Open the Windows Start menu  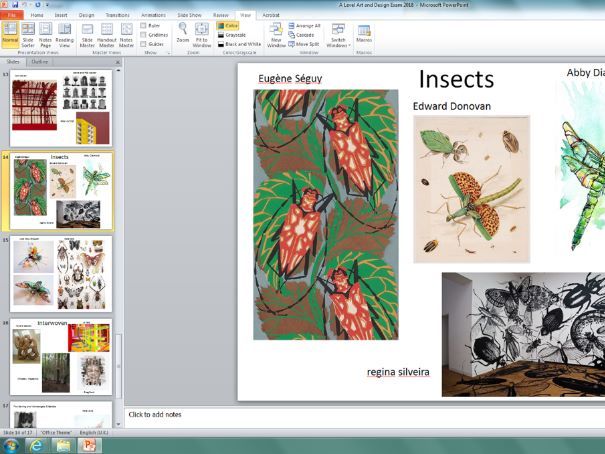click(x=10, y=446)
